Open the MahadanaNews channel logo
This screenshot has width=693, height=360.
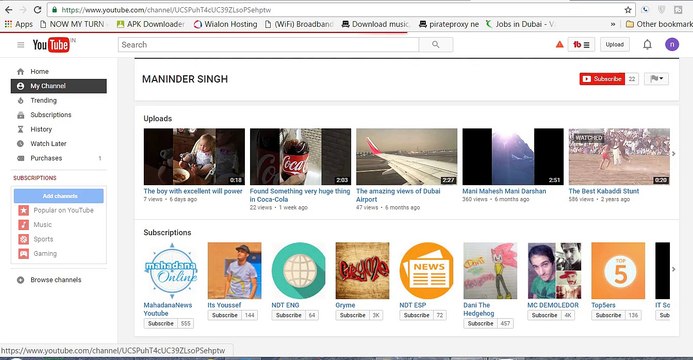pyautogui.click(x=171, y=271)
